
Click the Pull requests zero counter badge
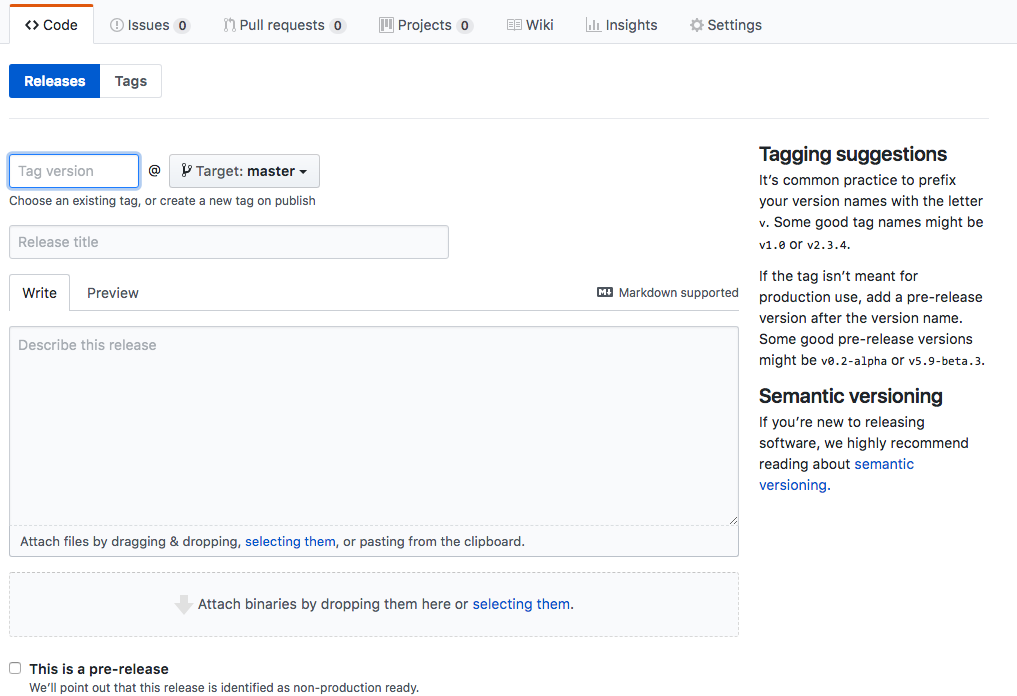[x=337, y=26]
